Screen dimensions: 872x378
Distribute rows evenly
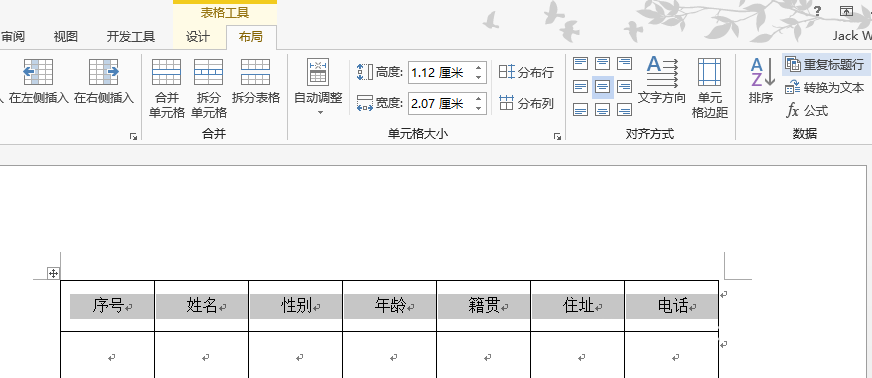[526, 72]
